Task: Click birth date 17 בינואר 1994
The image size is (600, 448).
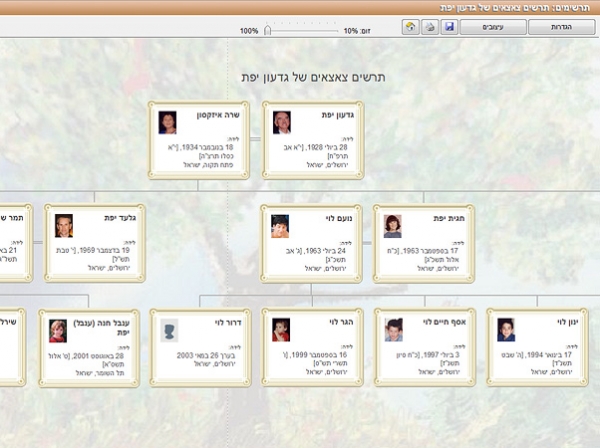Action: tap(549, 355)
